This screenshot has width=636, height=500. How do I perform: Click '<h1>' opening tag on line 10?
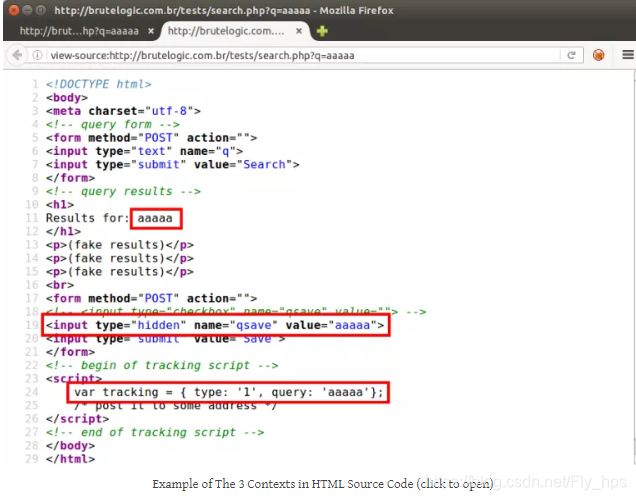pyautogui.click(x=60, y=204)
